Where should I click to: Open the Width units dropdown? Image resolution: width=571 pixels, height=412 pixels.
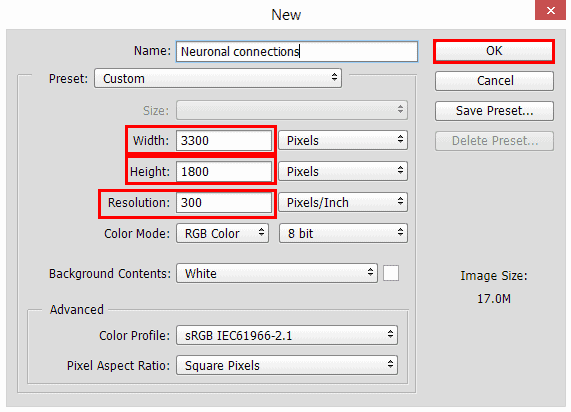coord(343,141)
